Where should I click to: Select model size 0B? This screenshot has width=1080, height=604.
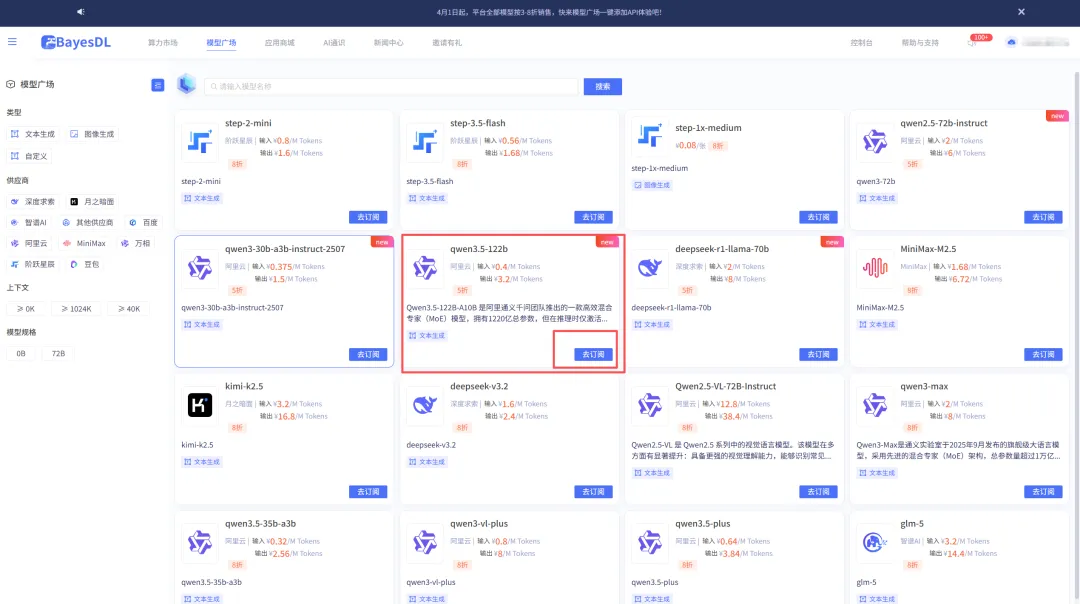21,353
